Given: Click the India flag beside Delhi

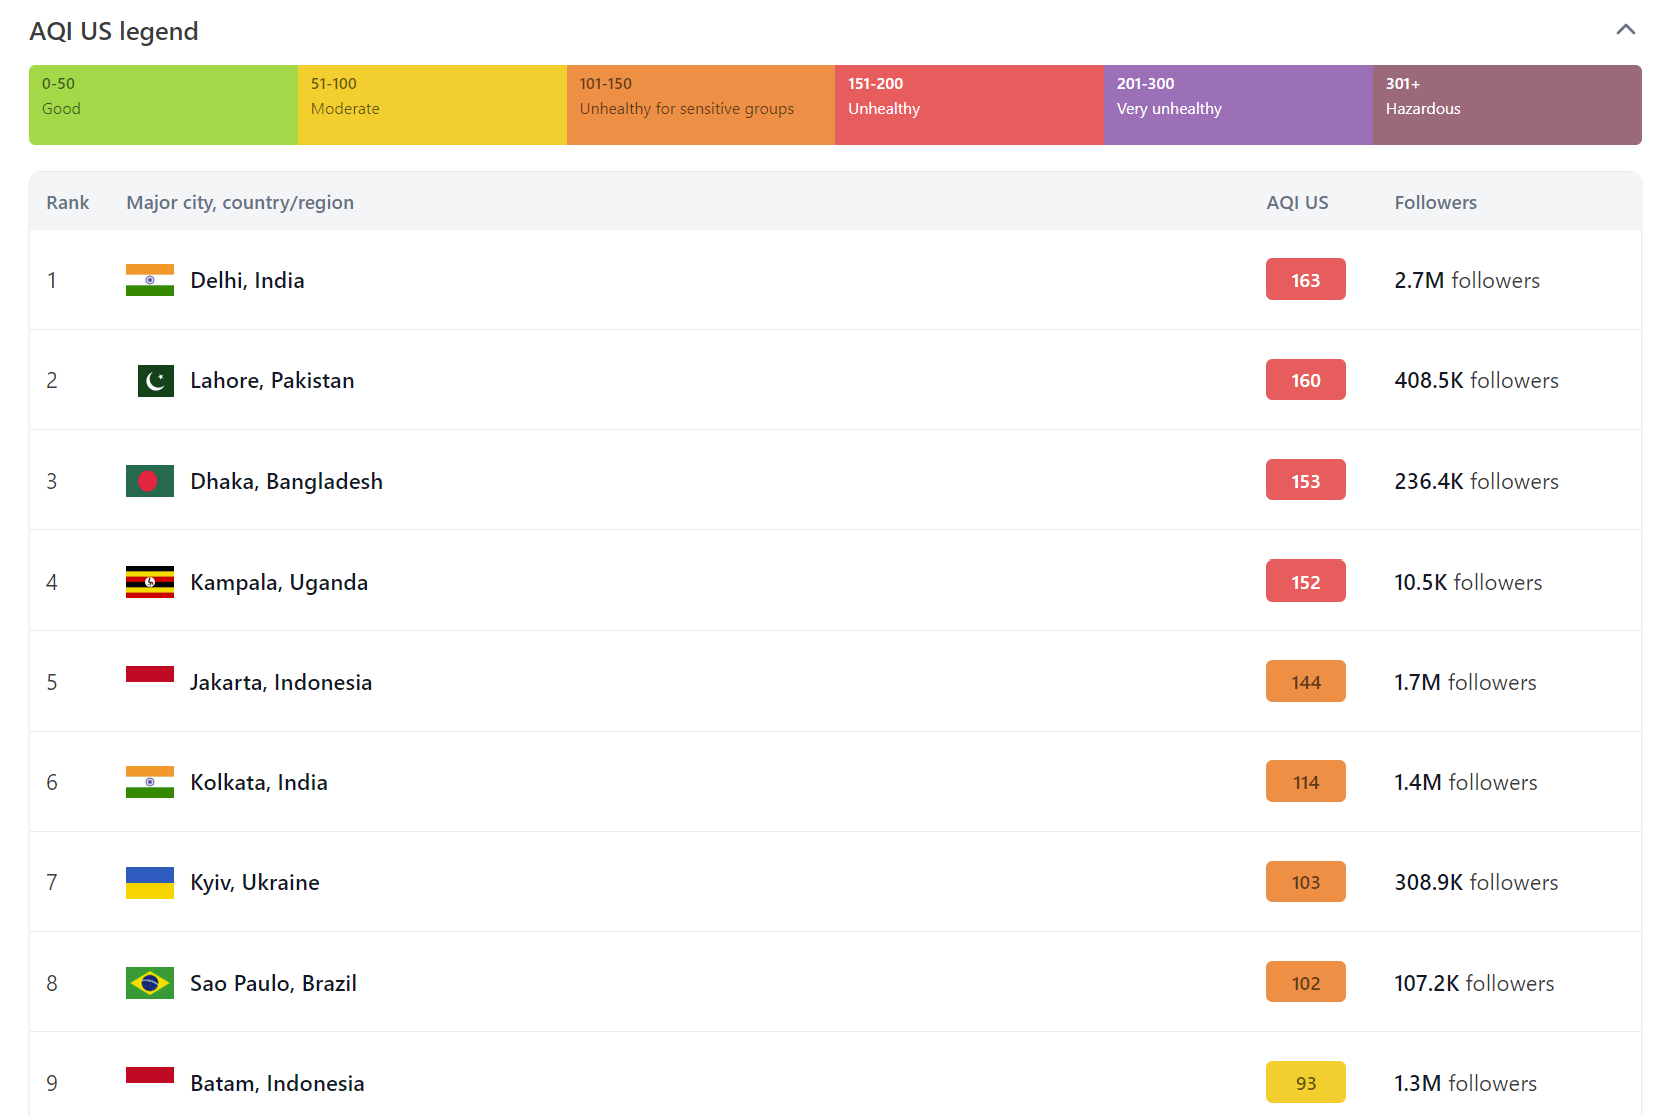Looking at the screenshot, I should [x=150, y=280].
